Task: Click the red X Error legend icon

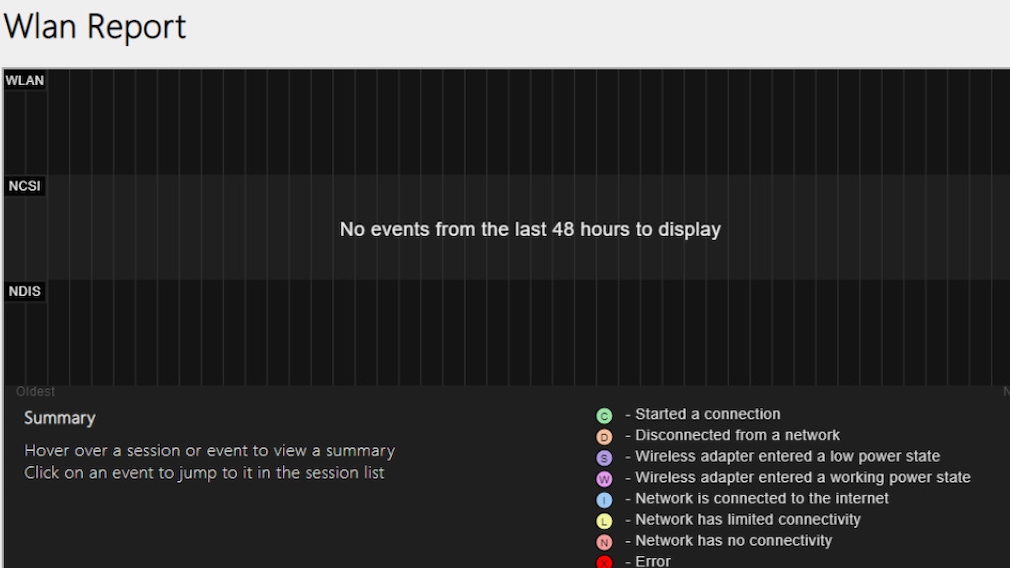Action: pos(604,561)
